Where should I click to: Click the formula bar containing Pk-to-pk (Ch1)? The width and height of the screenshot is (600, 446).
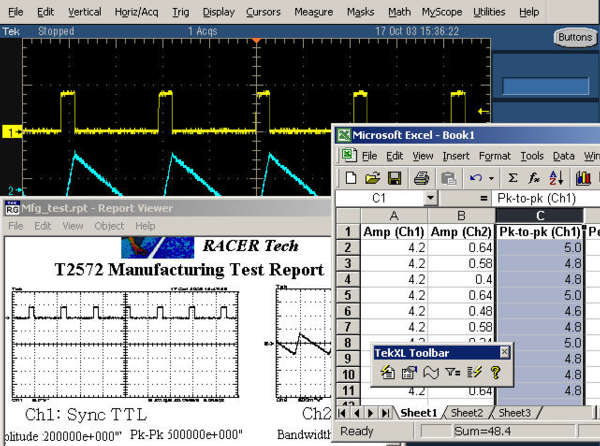point(540,199)
